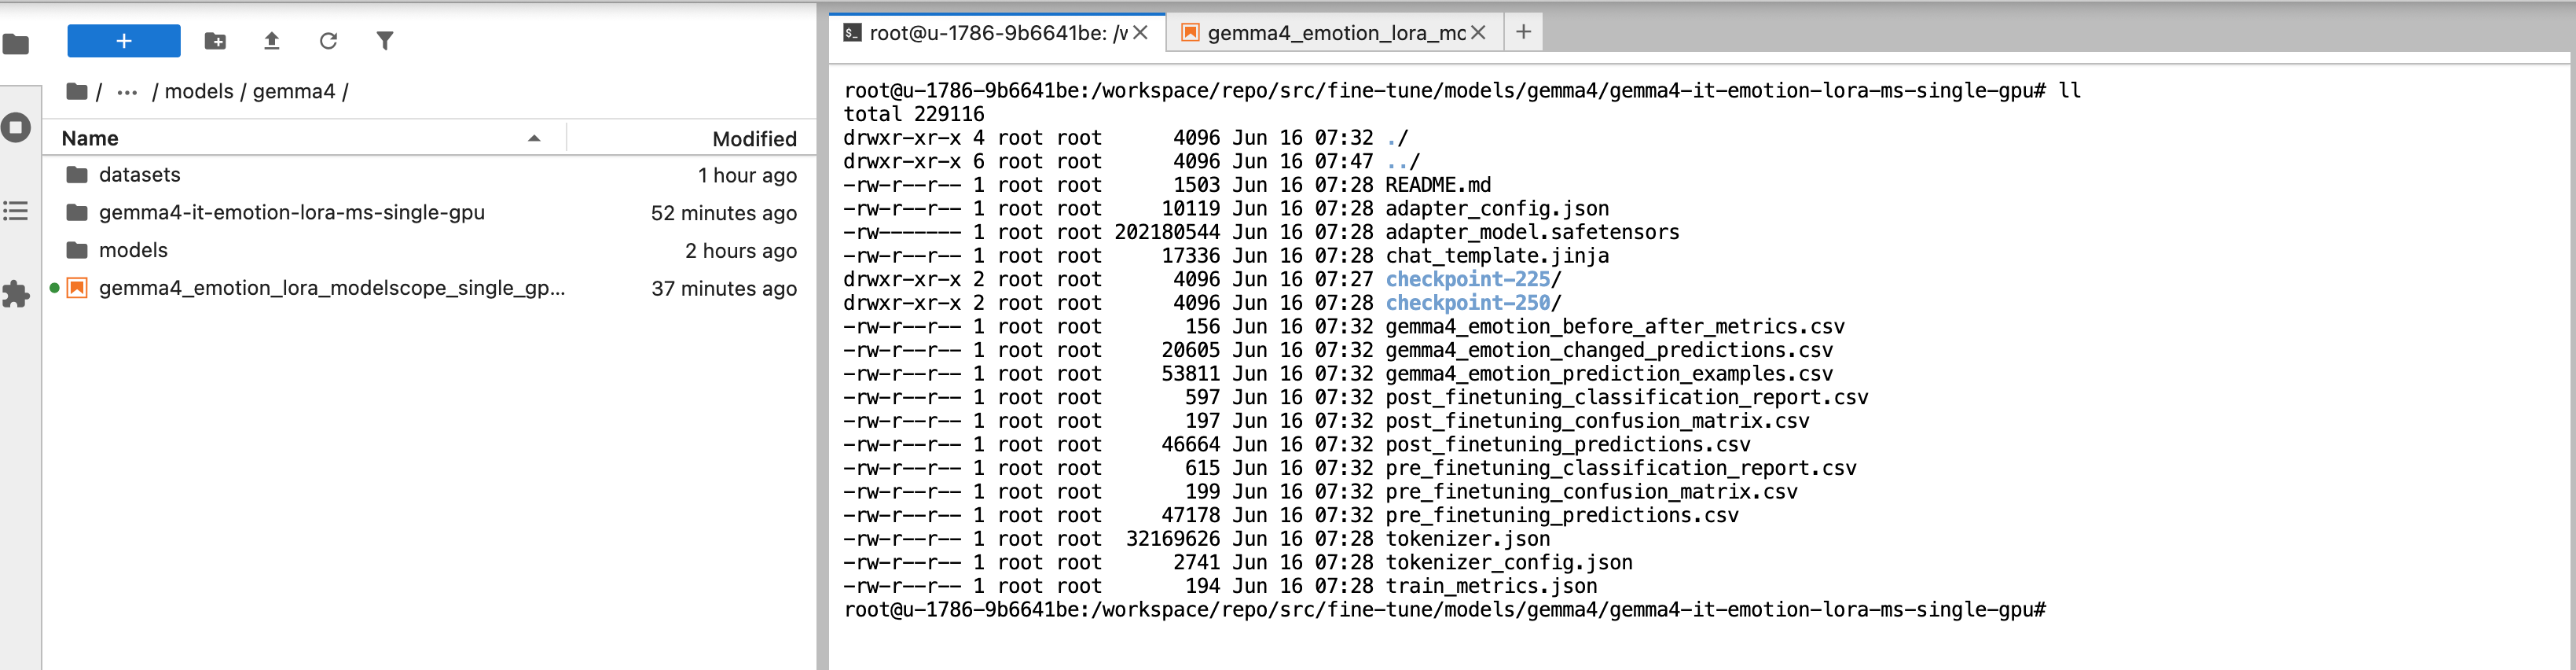2576x670 pixels.
Task: Expand the breadcrumb ellipsis path
Action: 127,92
